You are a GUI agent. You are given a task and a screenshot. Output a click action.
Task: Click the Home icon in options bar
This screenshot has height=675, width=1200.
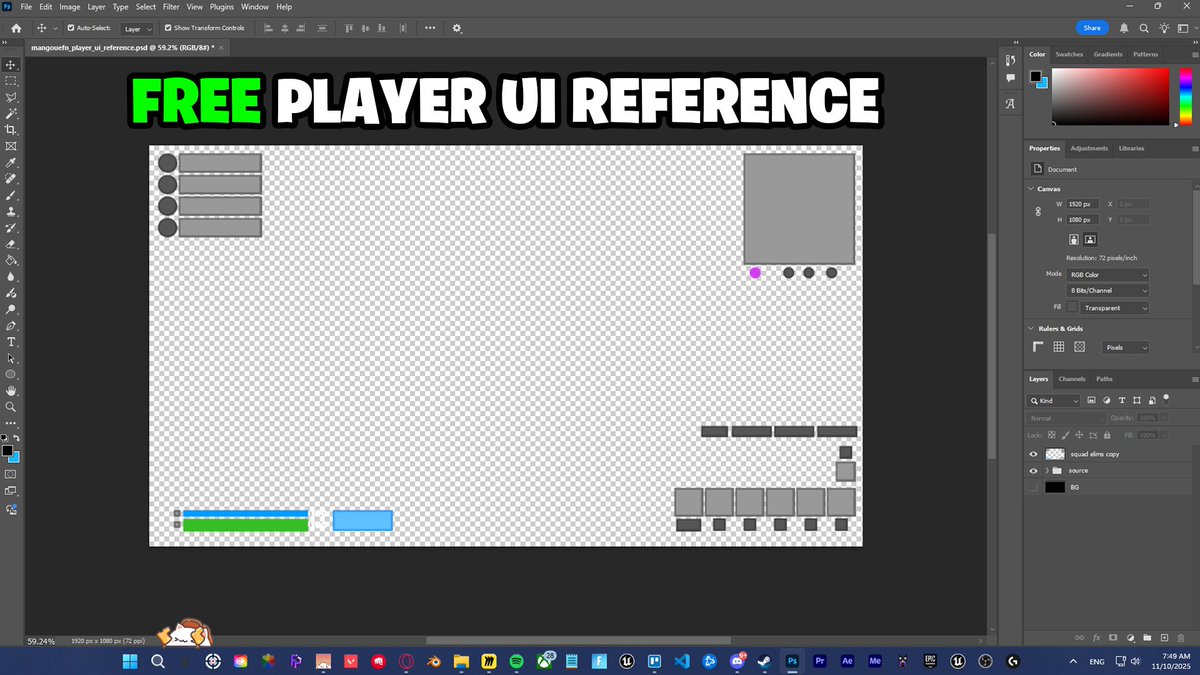point(16,28)
